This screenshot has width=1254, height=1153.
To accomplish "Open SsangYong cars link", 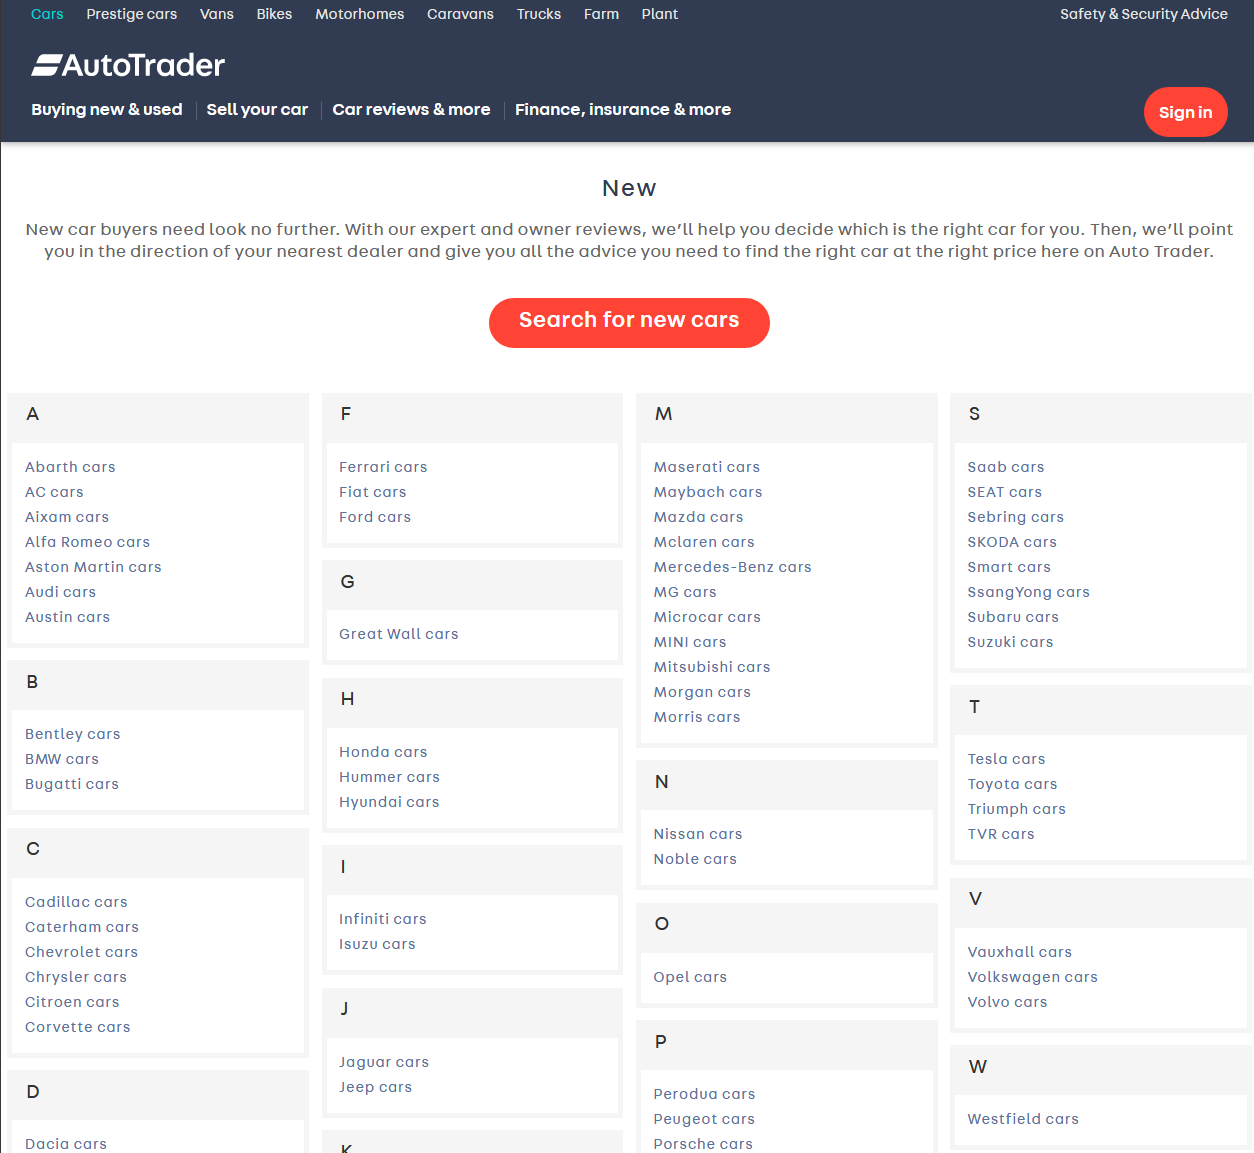I will (x=1028, y=592).
